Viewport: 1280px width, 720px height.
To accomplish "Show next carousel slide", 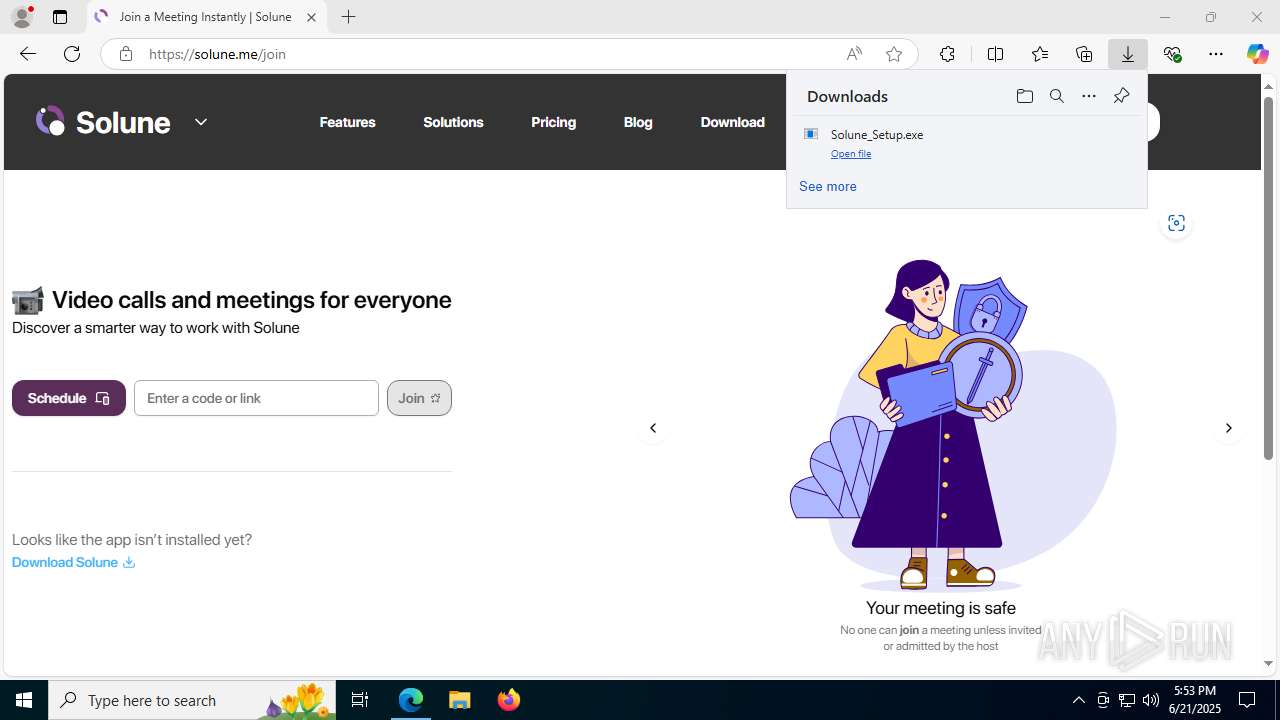I will (1229, 428).
